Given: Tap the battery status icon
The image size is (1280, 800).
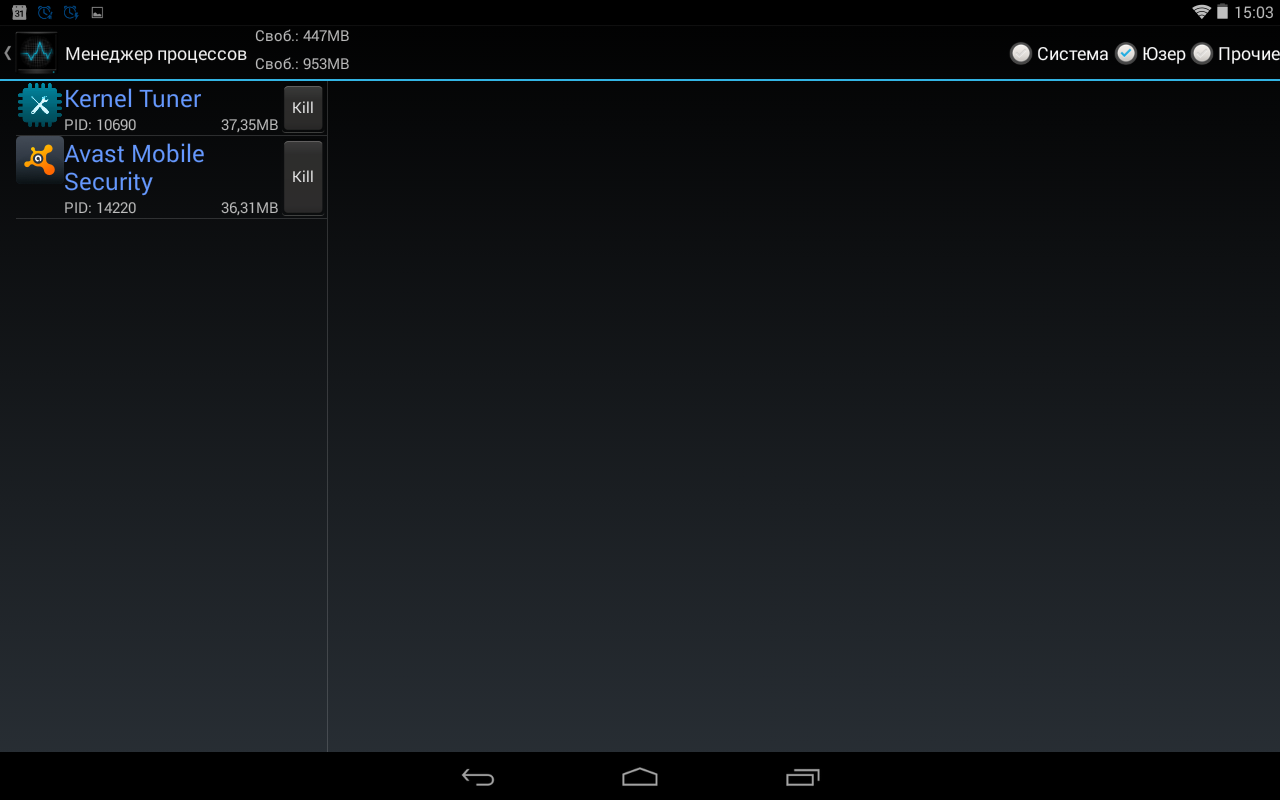Looking at the screenshot, I should pos(1222,12).
